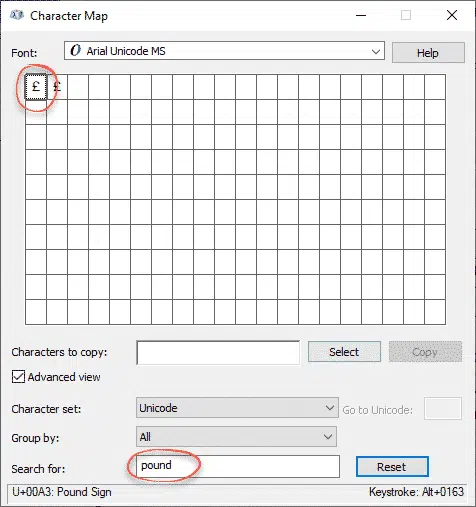The width and height of the screenshot is (476, 507).
Task: Click the Go to Unicode input box
Action: pyautogui.click(x=443, y=408)
